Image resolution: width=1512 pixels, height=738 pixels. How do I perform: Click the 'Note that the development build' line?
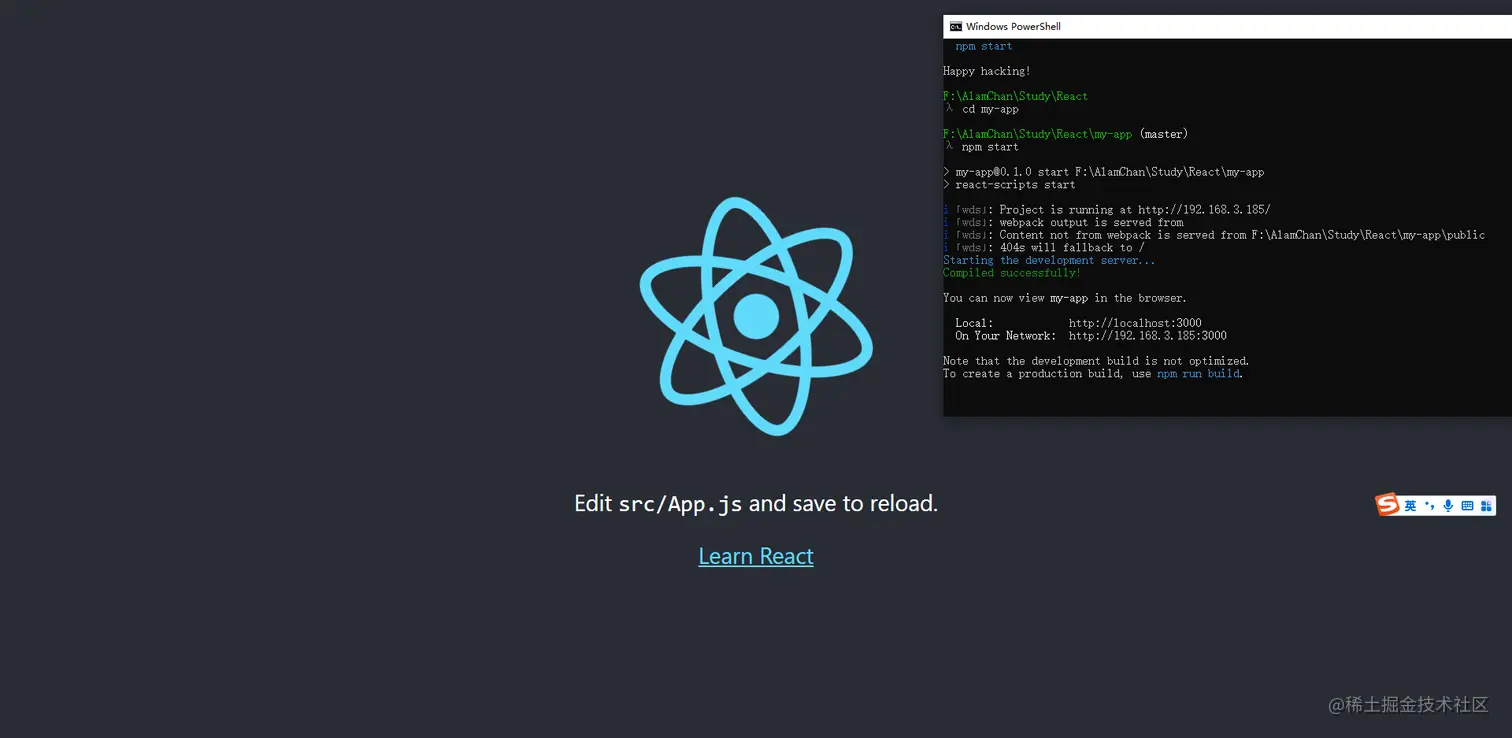pyautogui.click(x=1096, y=361)
